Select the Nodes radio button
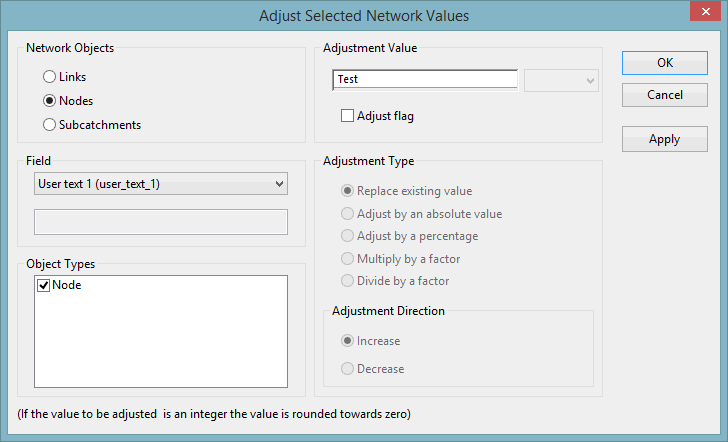Viewport: 728px width, 442px height. pos(49,101)
